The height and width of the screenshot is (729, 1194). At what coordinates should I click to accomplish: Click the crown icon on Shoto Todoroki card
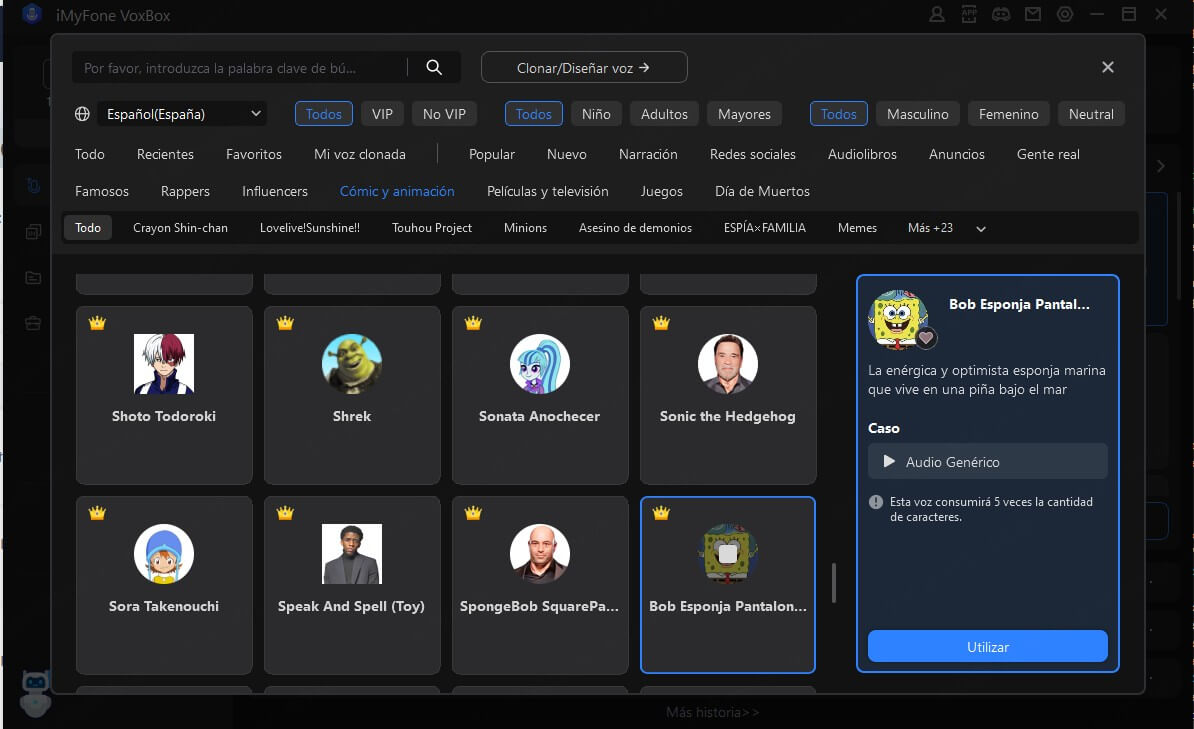click(x=97, y=323)
